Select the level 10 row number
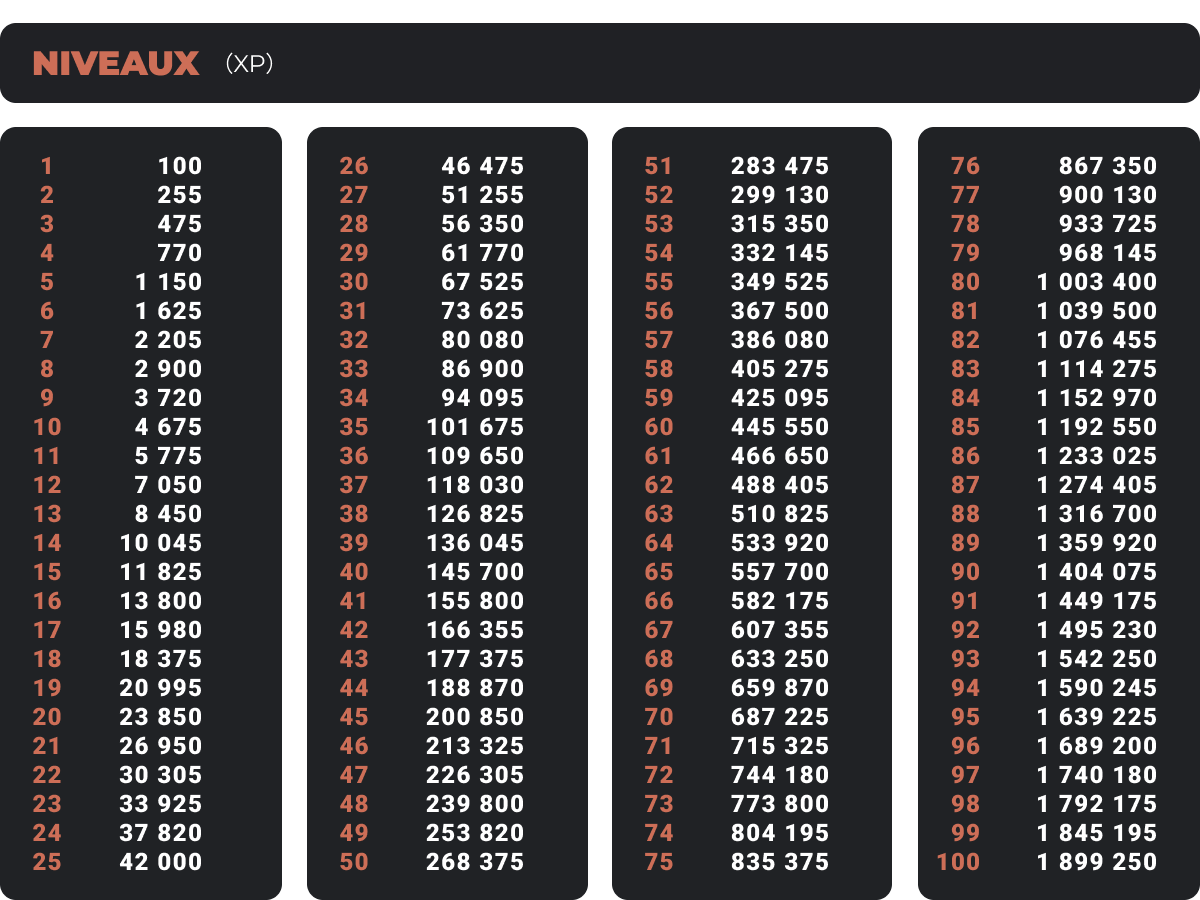The image size is (1200, 900). [x=47, y=427]
